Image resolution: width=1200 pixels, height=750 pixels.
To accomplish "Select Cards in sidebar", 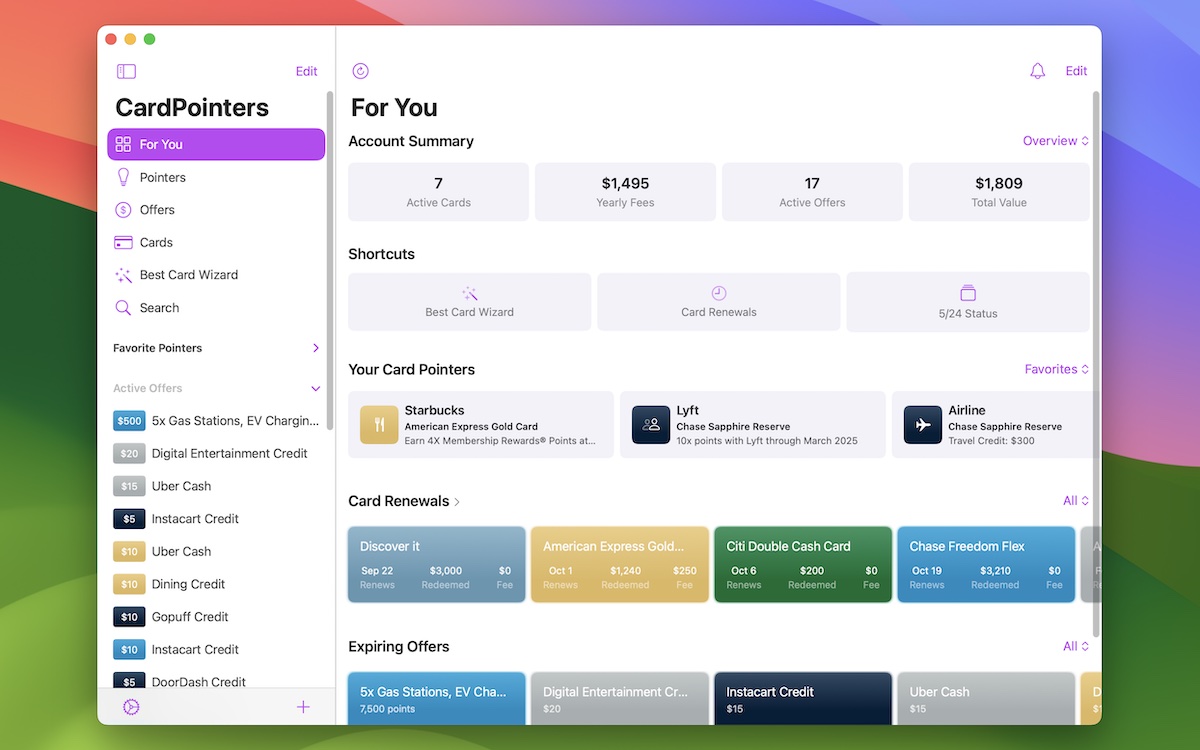I will (x=216, y=242).
